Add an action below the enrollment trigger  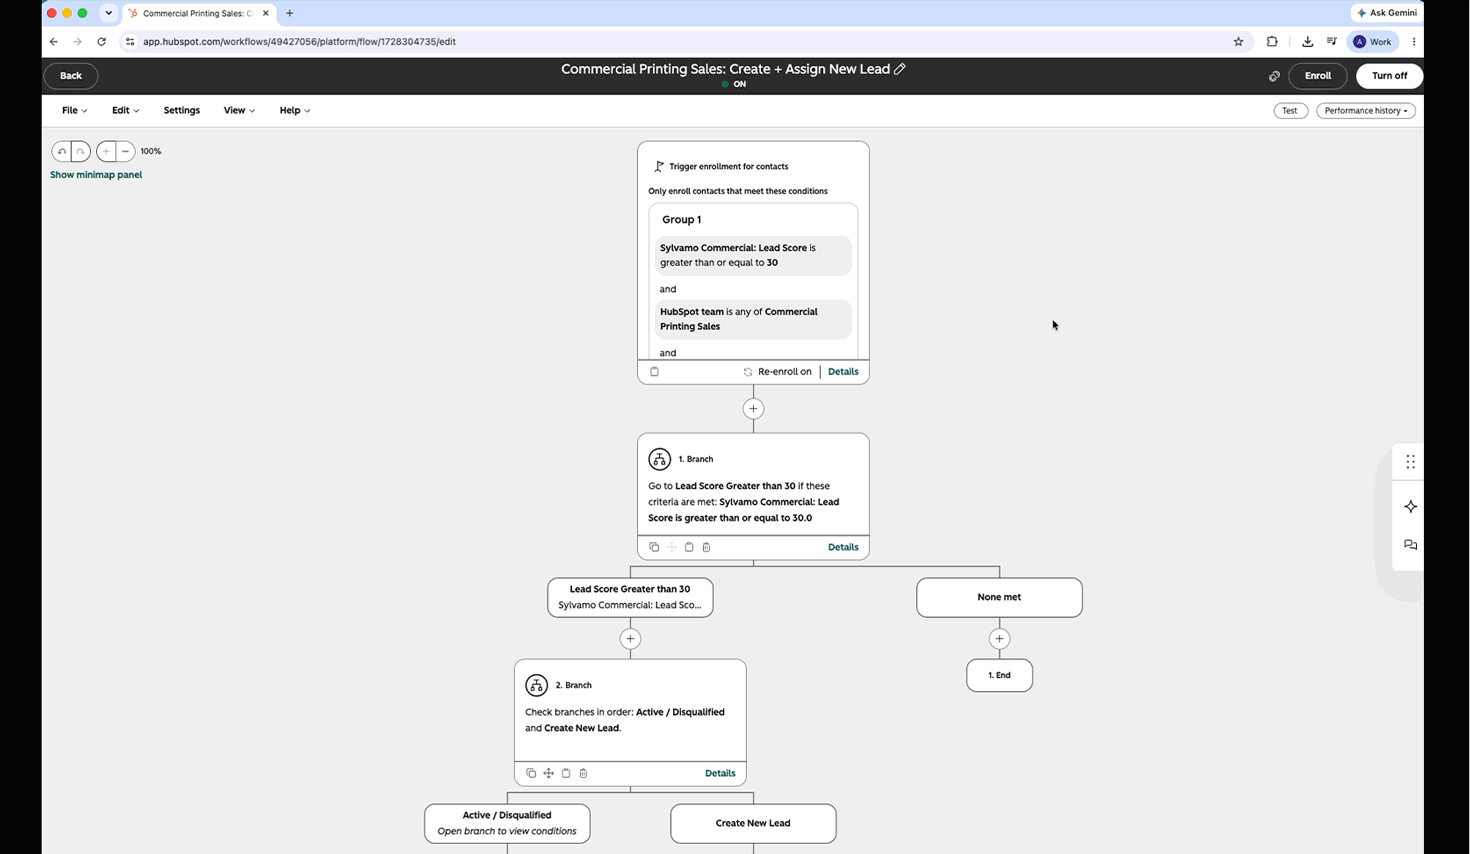pos(753,409)
